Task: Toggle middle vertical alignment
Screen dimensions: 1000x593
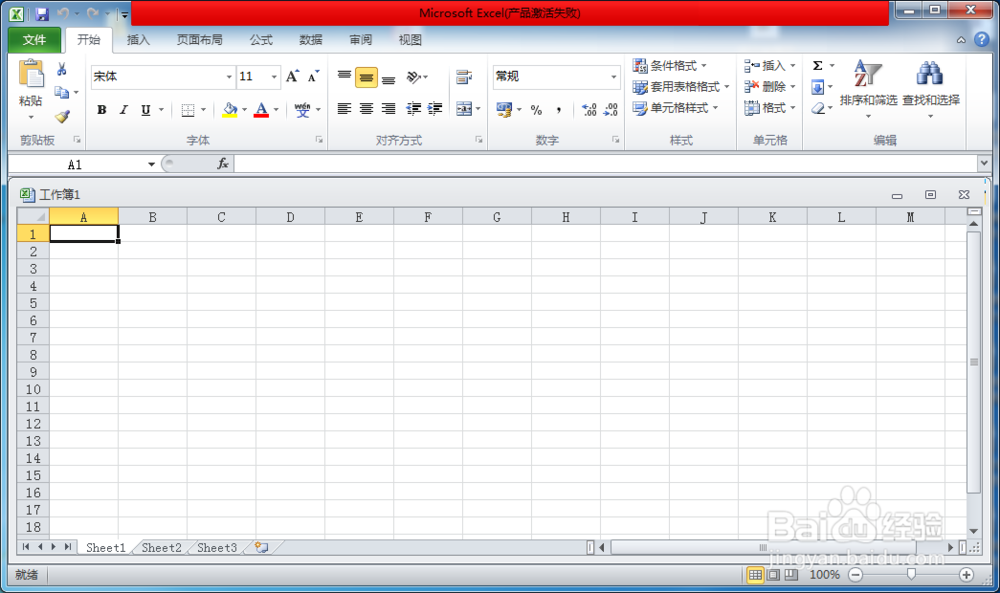Action: pos(366,77)
